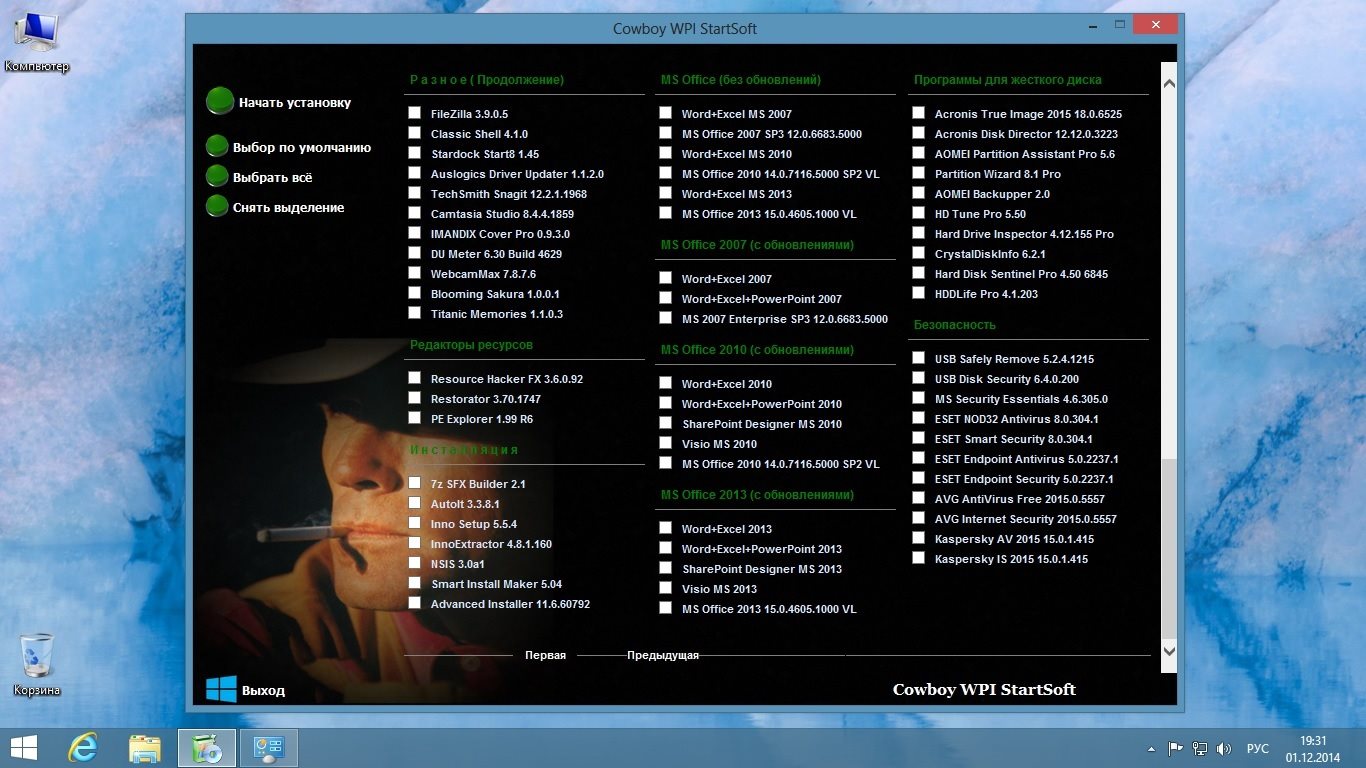Click the РУС language indicator

click(1258, 748)
